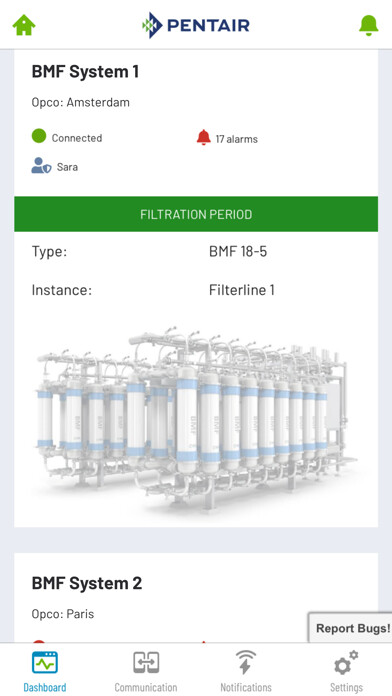
Task: Click the red alarm bell icon
Action: pos(204,138)
